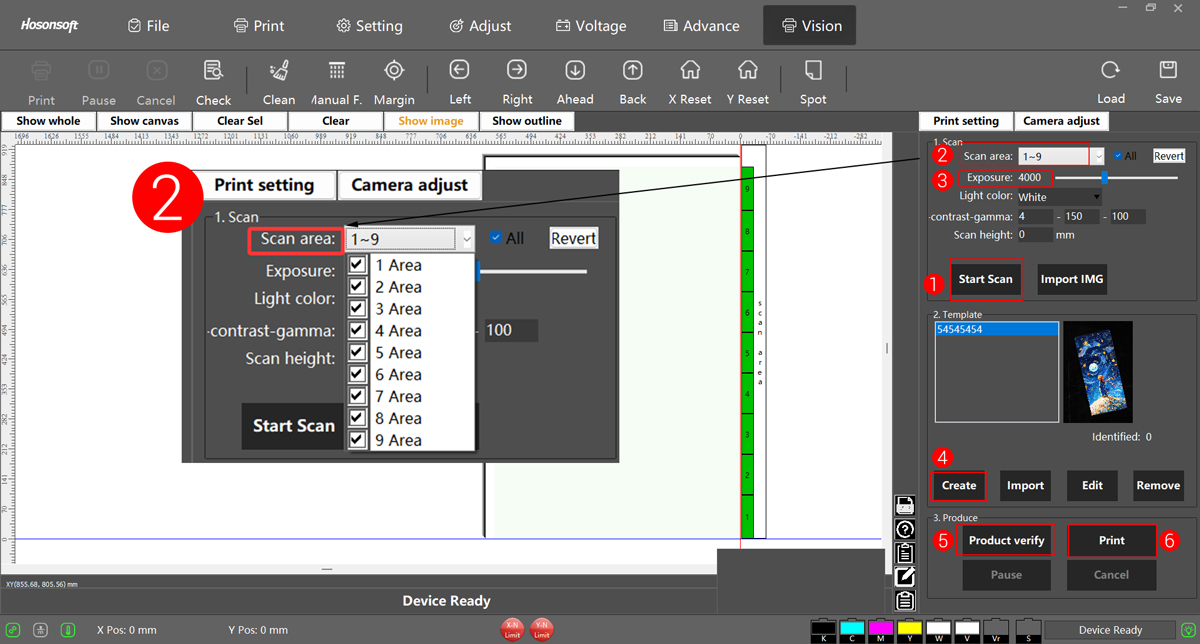Open the File menu
Image resolution: width=1200 pixels, height=644 pixels.
tap(148, 26)
